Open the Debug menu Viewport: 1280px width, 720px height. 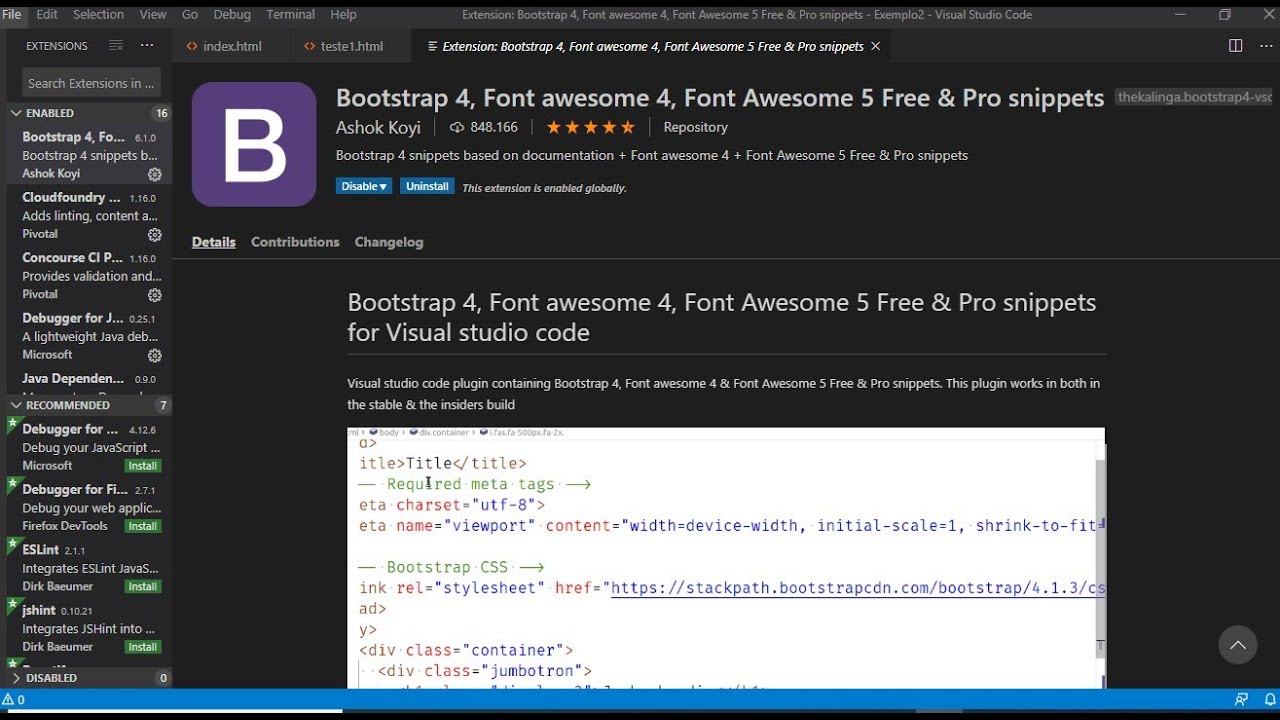pos(232,14)
